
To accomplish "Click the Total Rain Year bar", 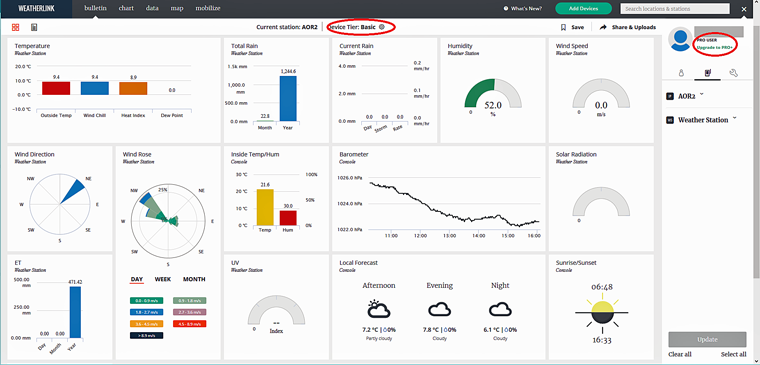I will pos(288,98).
